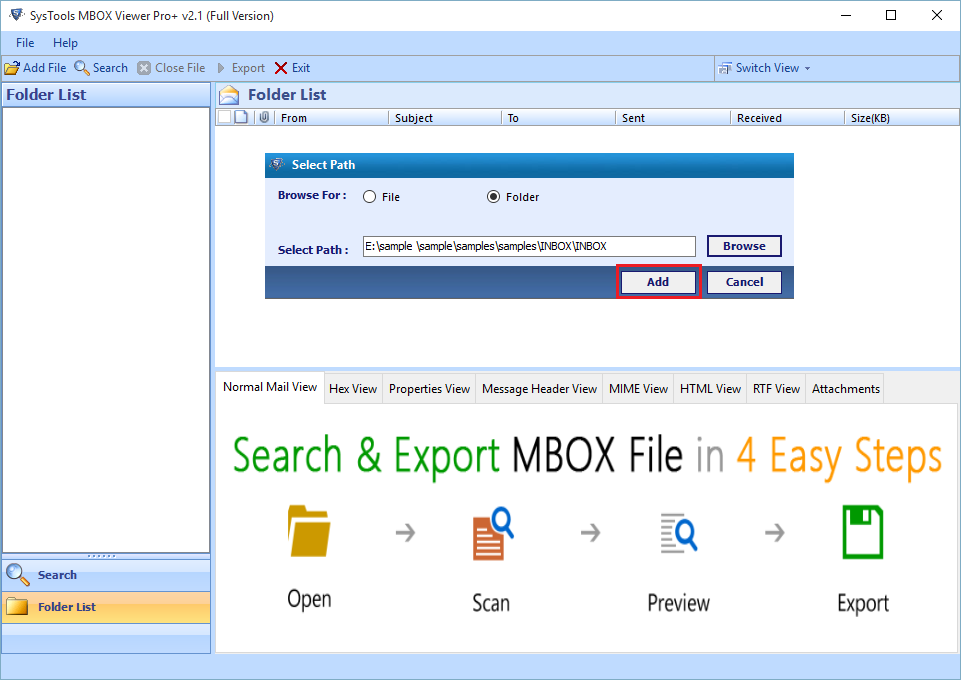Click the SysTools app icon in title bar
Viewport: 961px width, 680px height.
point(17,15)
